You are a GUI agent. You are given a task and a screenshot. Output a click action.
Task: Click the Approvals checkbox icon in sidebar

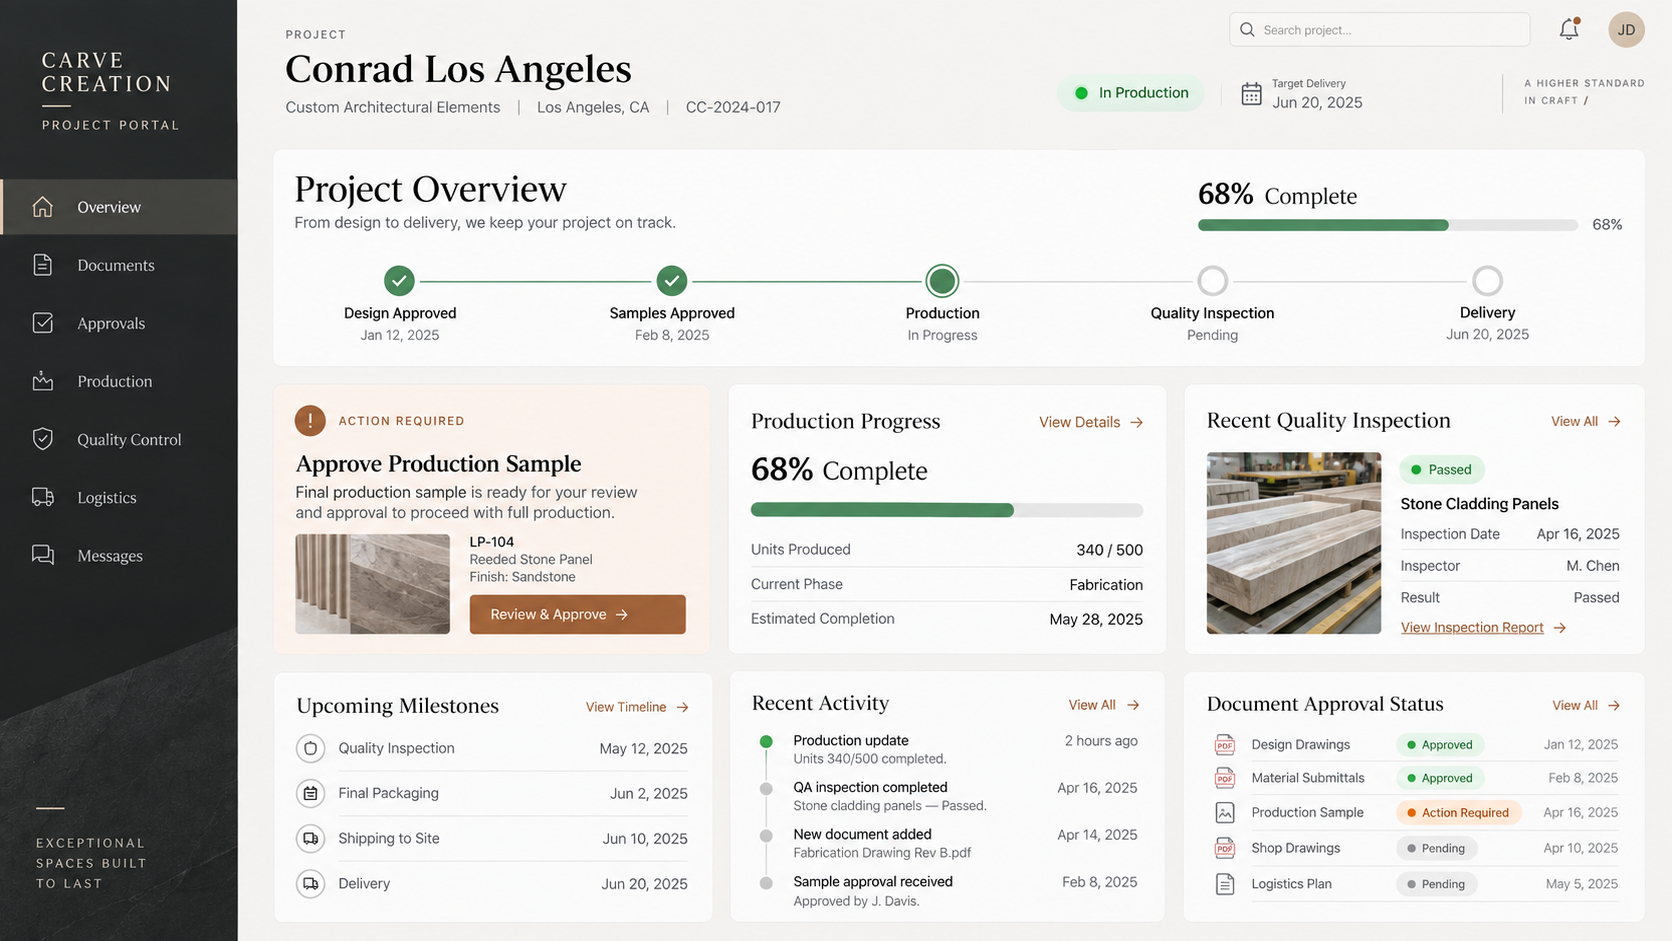click(x=42, y=323)
